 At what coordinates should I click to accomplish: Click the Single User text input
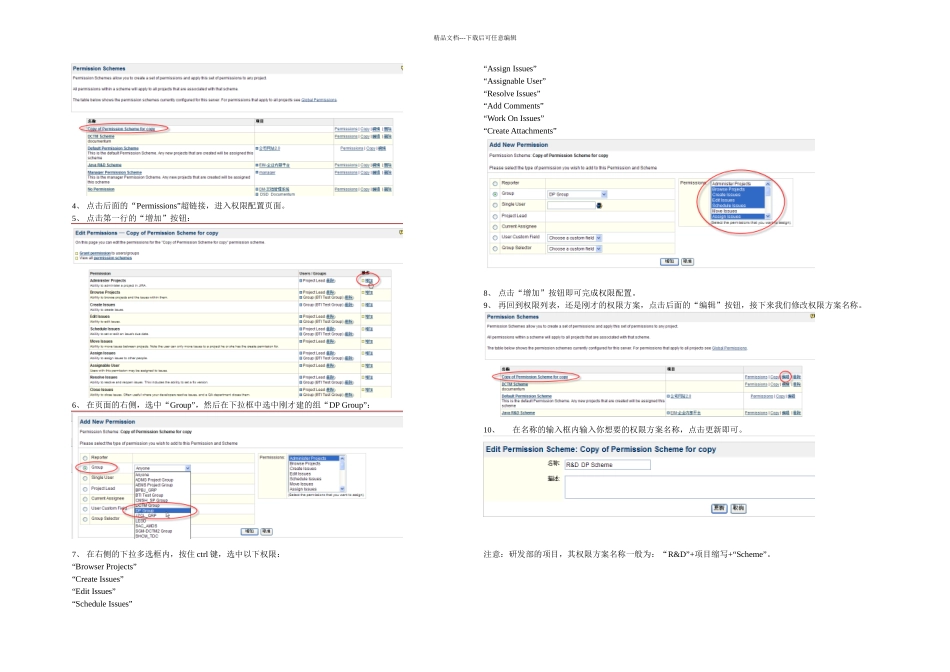571,205
